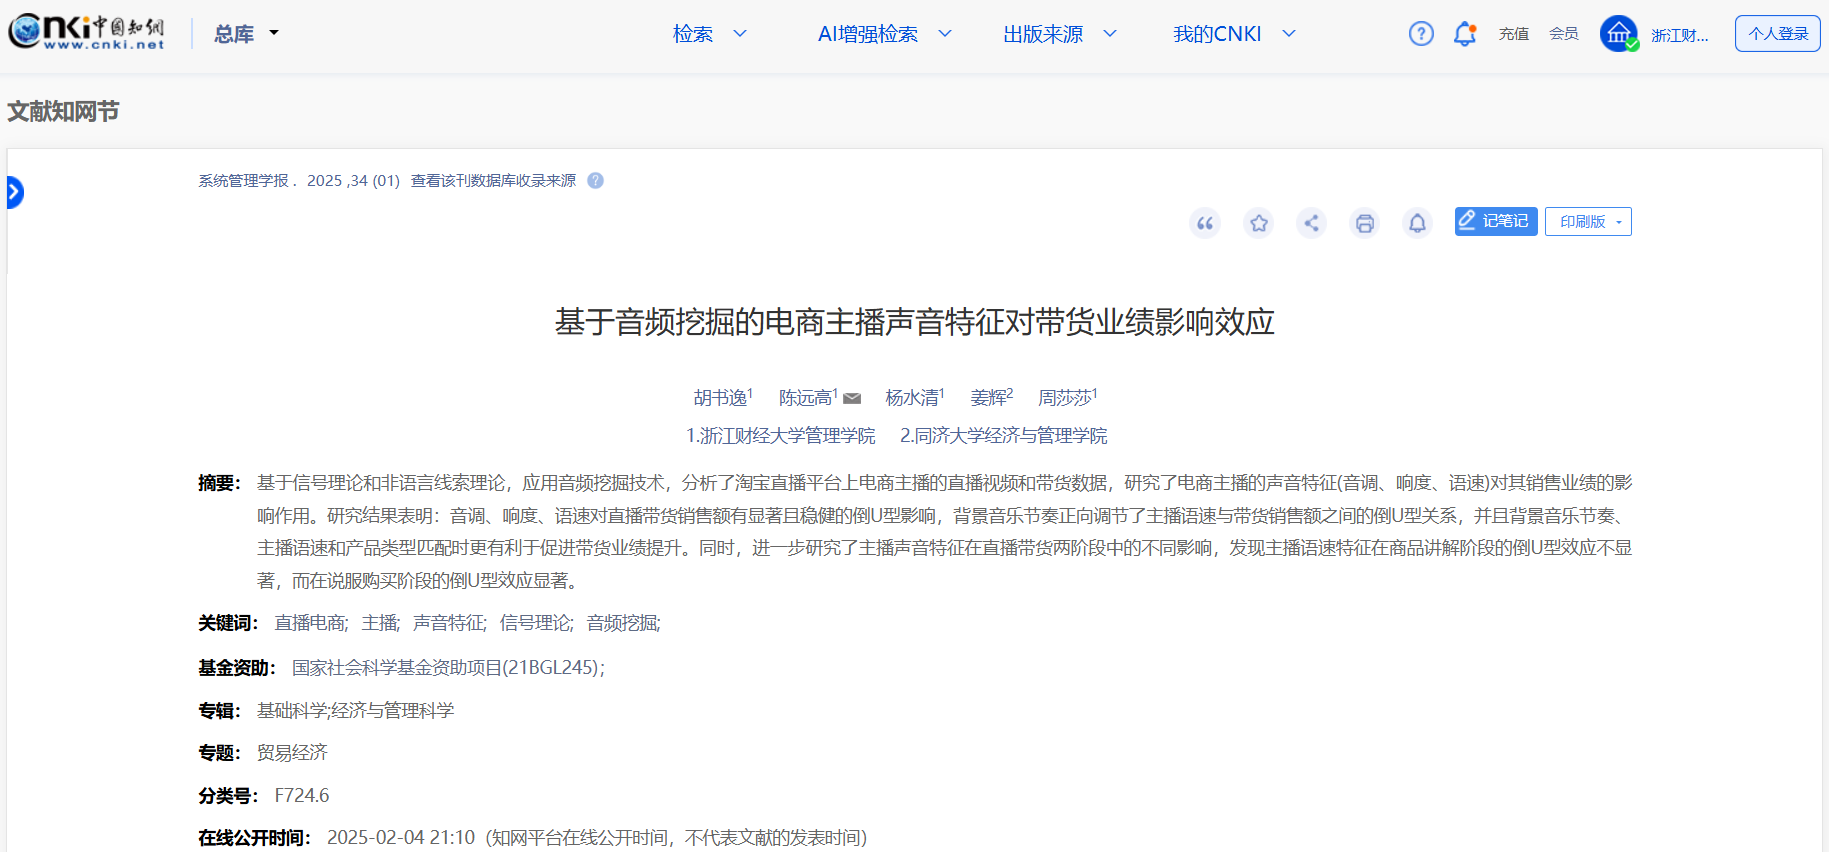Click the 记笔记 button
Image resolution: width=1829 pixels, height=852 pixels.
[1495, 222]
